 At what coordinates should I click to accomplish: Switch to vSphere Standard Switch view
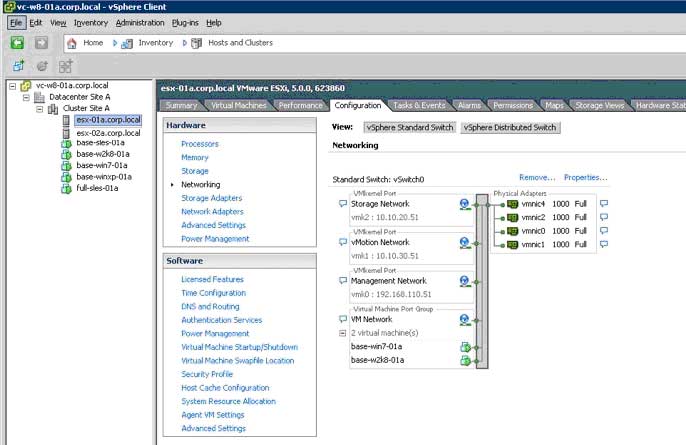(410, 127)
